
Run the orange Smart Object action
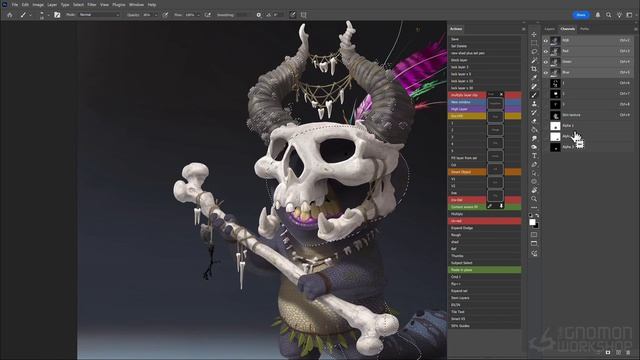(484, 172)
